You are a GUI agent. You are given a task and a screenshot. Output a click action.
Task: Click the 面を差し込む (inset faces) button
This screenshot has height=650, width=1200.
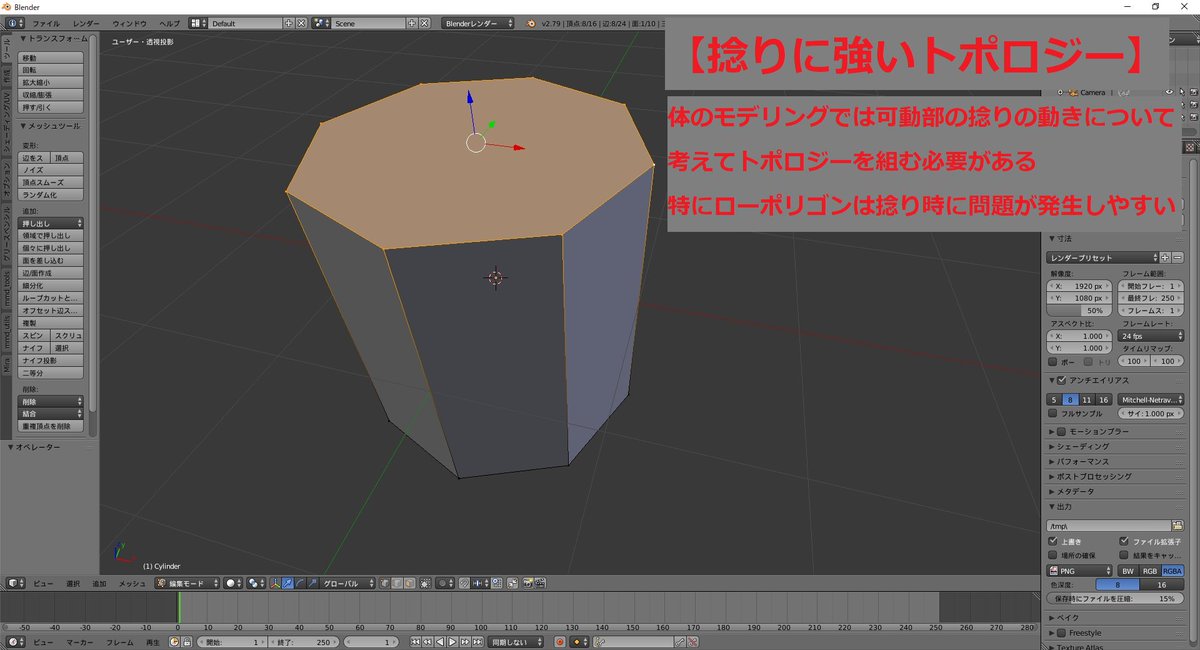point(51,260)
